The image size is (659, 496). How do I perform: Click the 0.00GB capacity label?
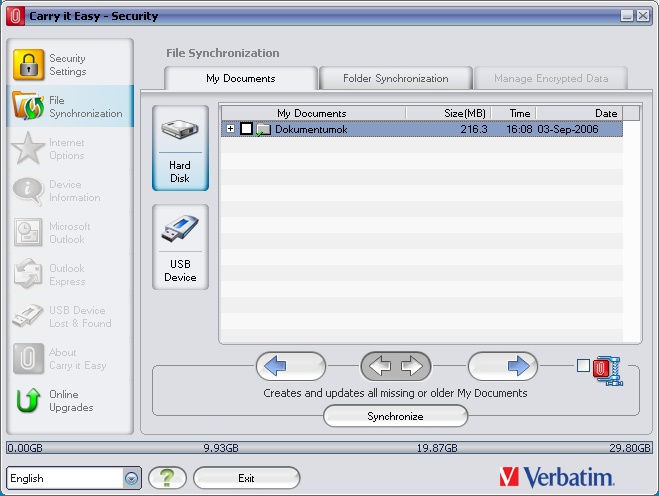click(x=25, y=448)
